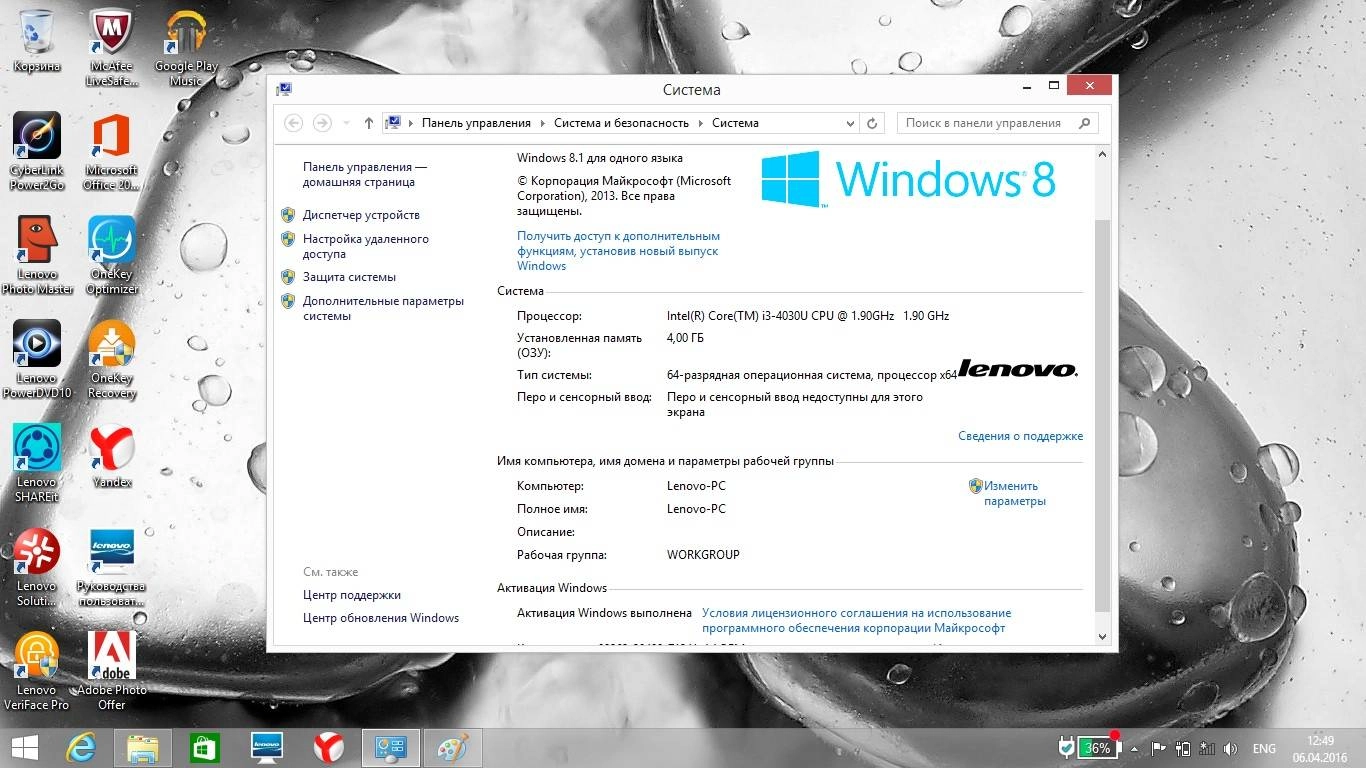Open Adobe Photo Offer desktop icon
This screenshot has height=768, width=1366.
coord(112,671)
